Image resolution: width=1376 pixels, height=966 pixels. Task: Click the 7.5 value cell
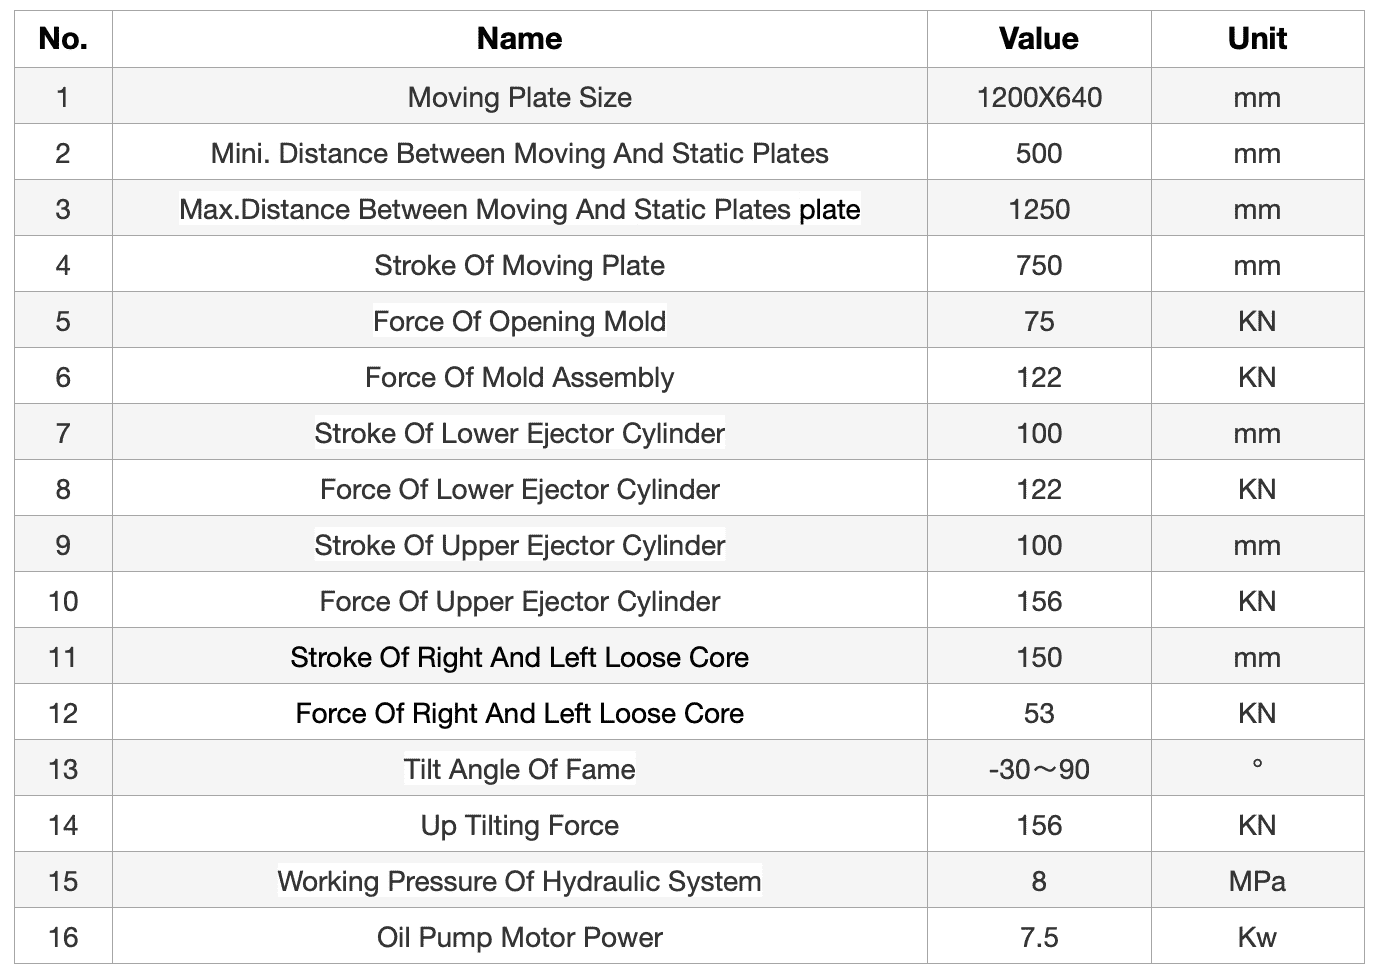click(1038, 937)
